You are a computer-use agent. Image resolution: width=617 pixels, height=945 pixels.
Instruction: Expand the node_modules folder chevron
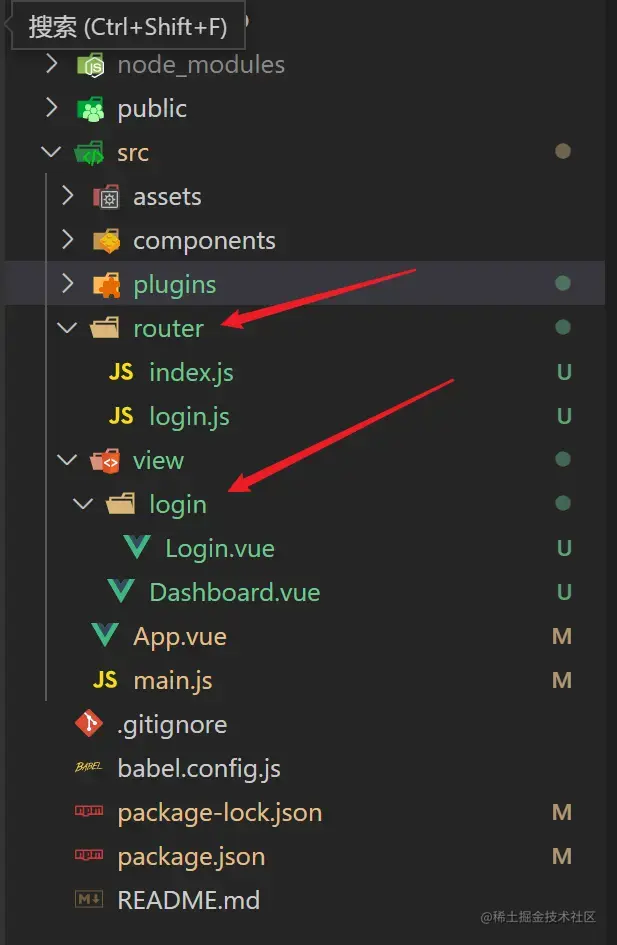click(52, 63)
